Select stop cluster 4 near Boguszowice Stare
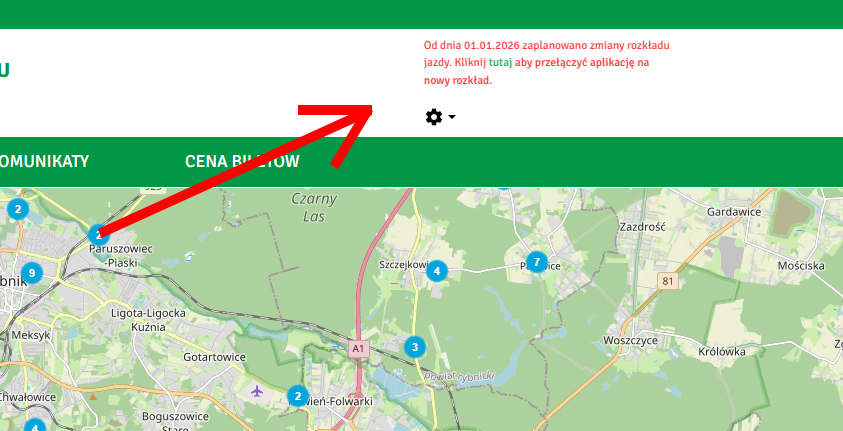 pos(35,426)
